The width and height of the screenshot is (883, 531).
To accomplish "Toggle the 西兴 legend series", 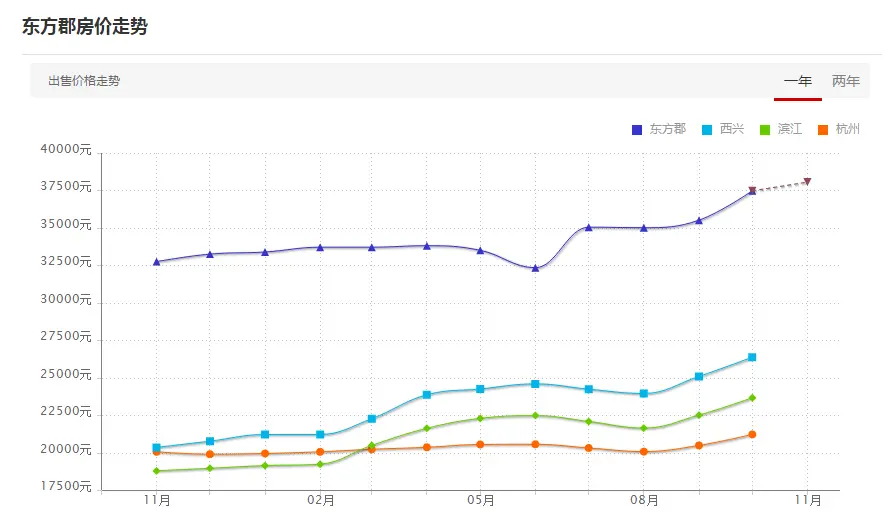I will tap(723, 129).
